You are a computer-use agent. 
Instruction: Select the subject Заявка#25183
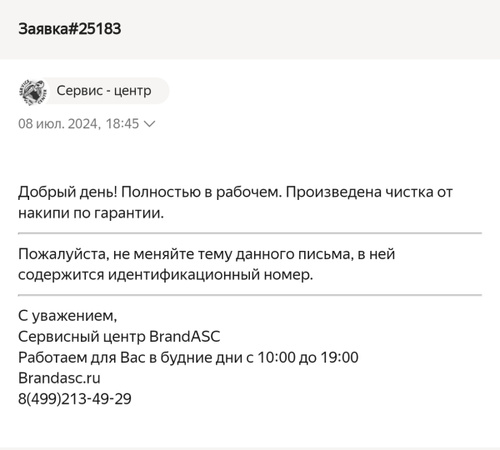[70, 29]
